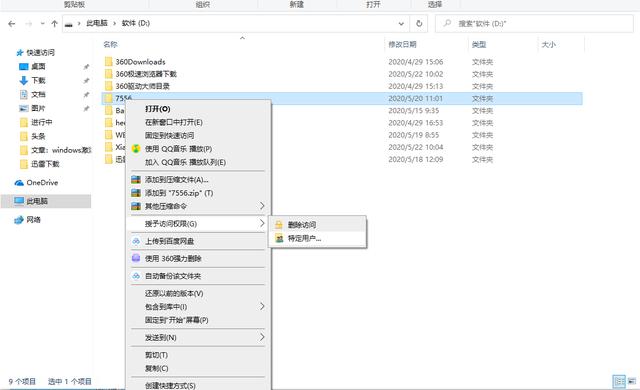Select the 360驱动大师目录 folder
This screenshot has height=390, width=640.
coord(142,86)
